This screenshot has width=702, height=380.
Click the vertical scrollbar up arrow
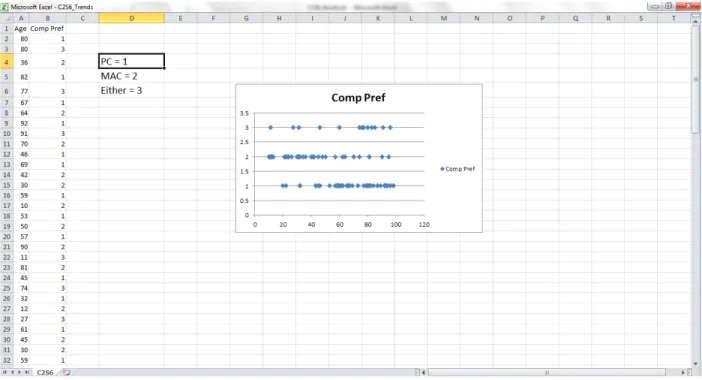click(x=696, y=21)
